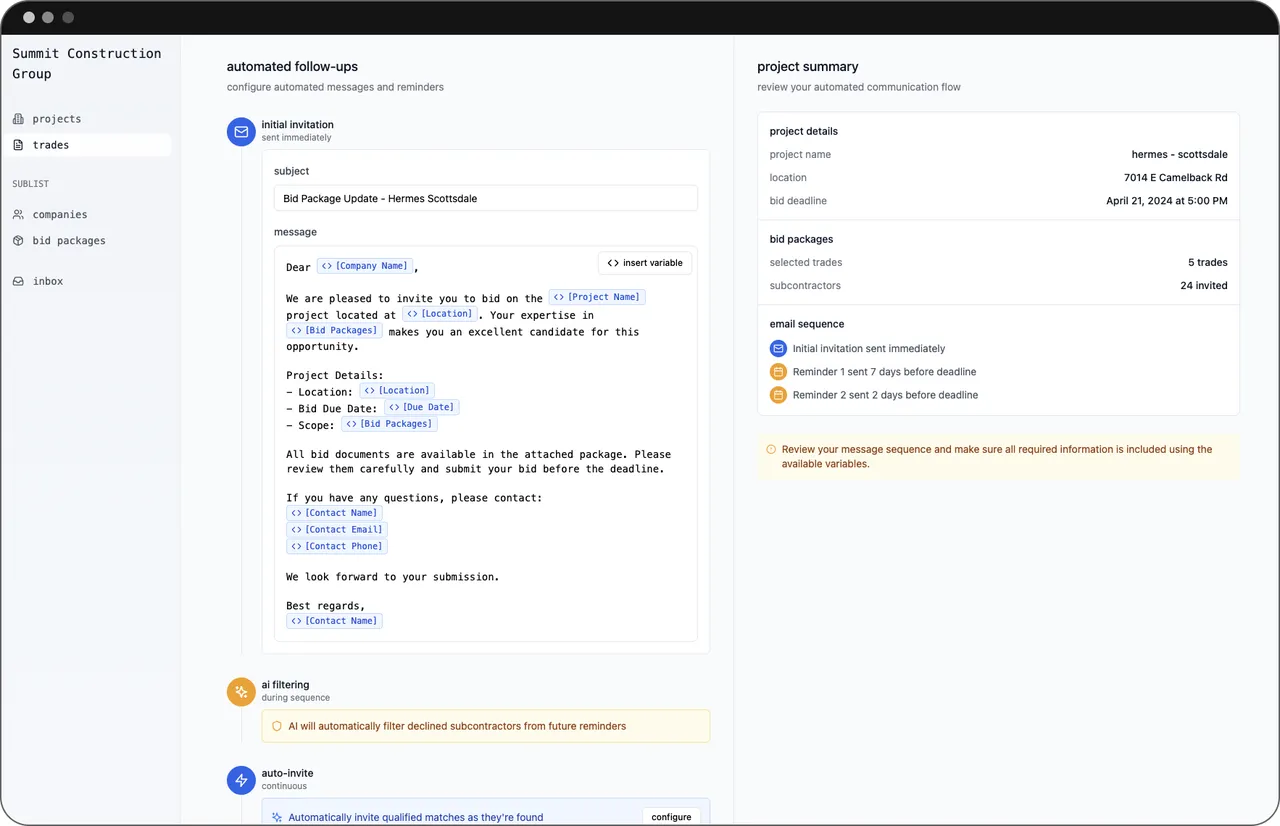Click the shield icon in AI filter notice
1280x826 pixels.
(x=277, y=726)
